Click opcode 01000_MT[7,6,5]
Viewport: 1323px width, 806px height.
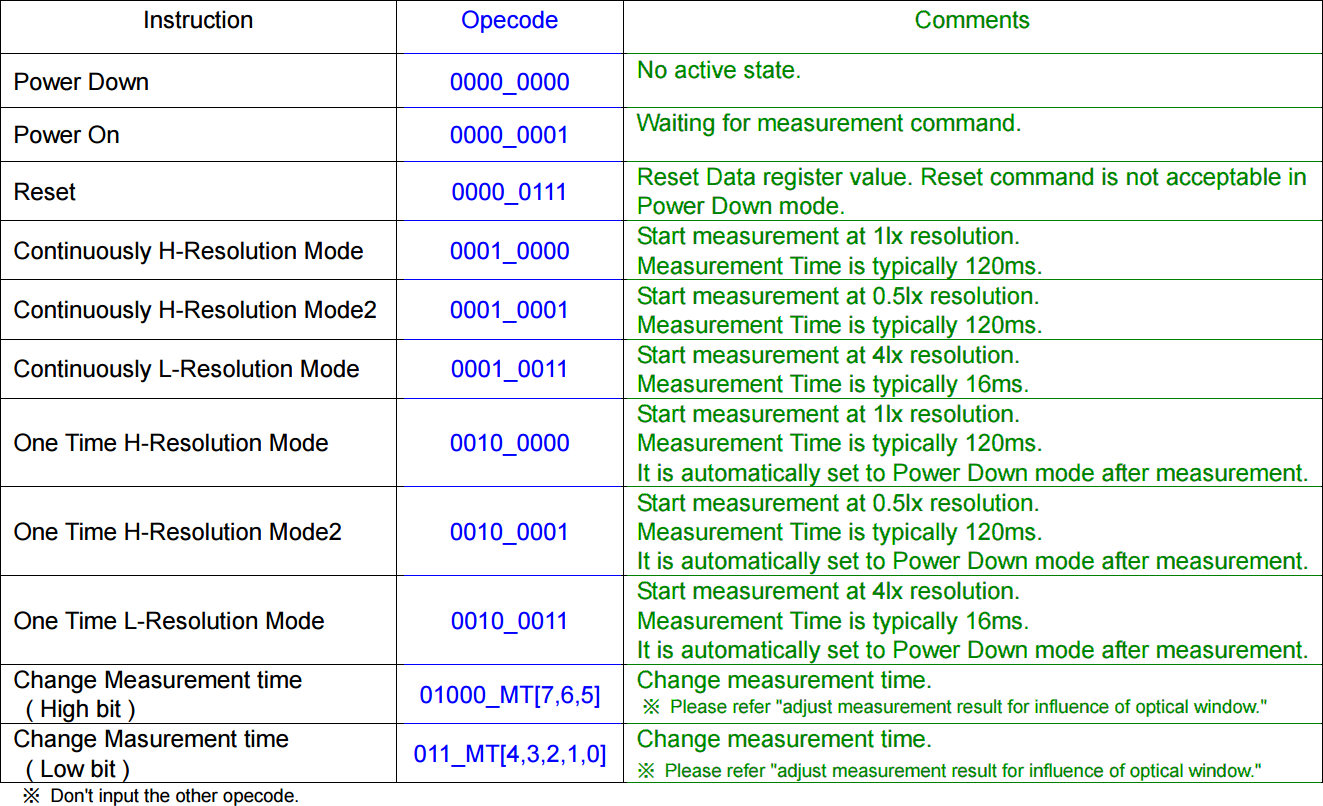(x=509, y=694)
